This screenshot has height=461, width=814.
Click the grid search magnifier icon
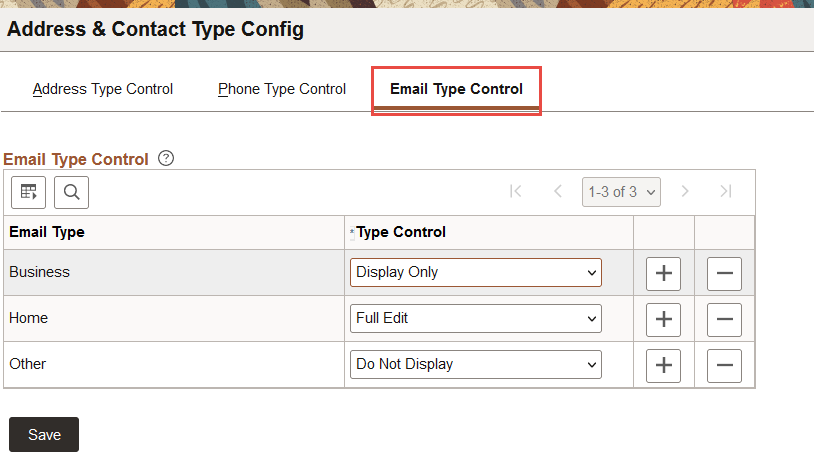(x=72, y=191)
